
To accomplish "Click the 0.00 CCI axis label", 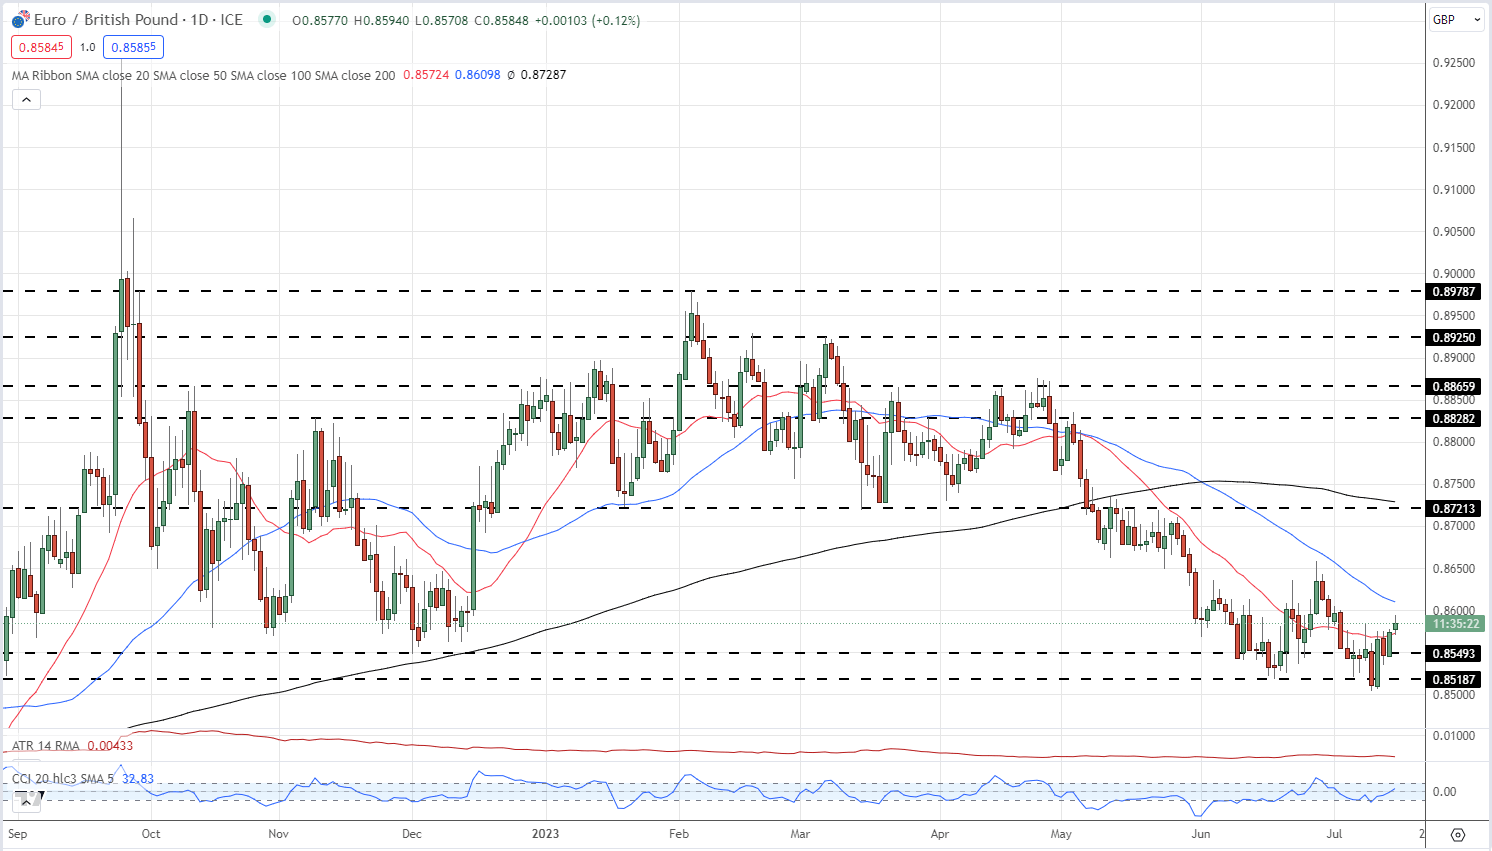I will (x=1445, y=792).
